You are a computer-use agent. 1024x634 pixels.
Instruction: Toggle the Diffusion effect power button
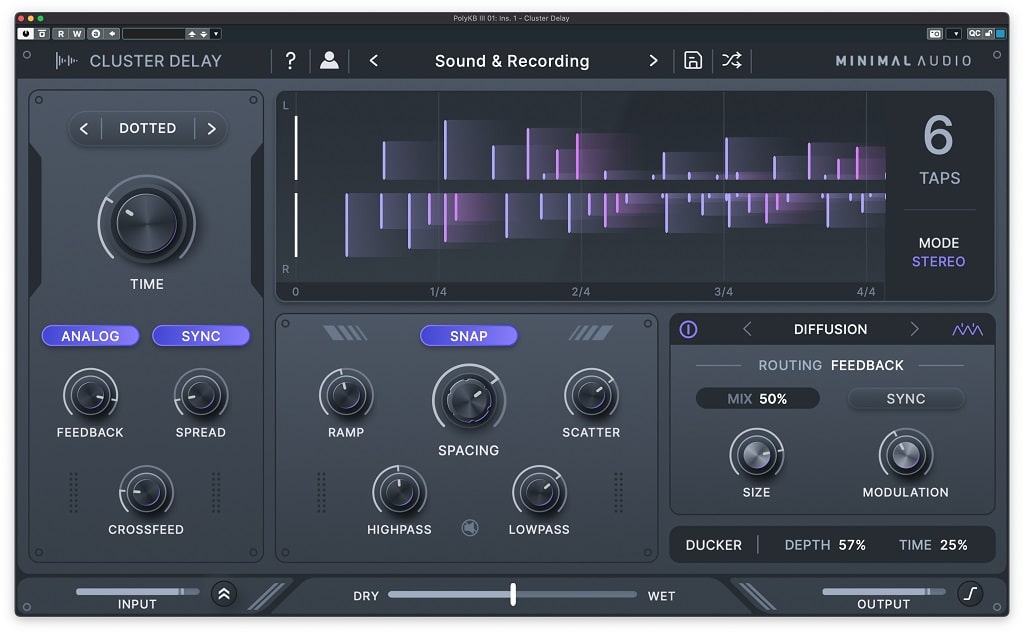click(688, 329)
